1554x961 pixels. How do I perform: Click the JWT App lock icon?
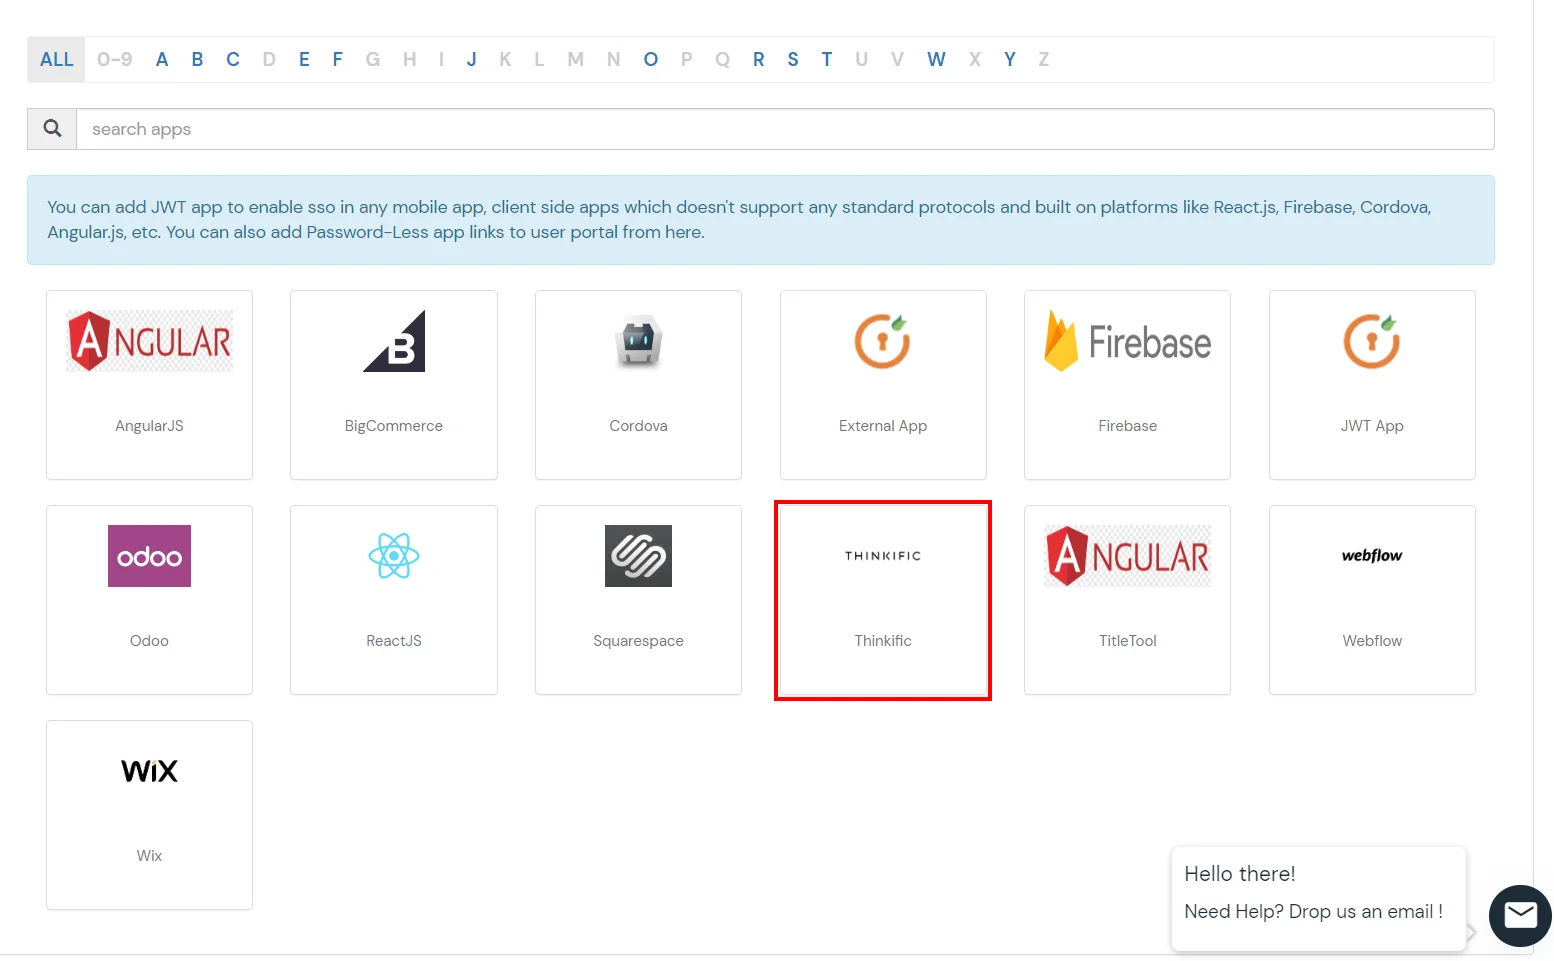[1371, 341]
